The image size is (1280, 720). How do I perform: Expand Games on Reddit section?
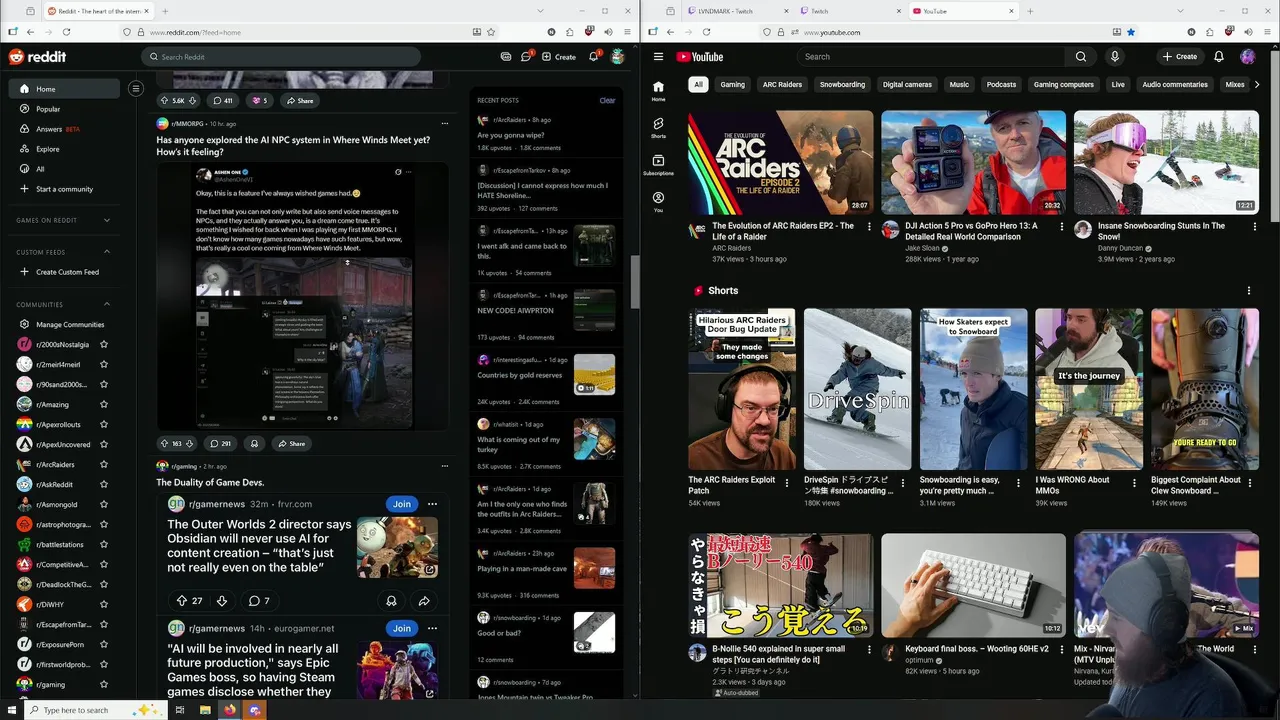tap(107, 220)
